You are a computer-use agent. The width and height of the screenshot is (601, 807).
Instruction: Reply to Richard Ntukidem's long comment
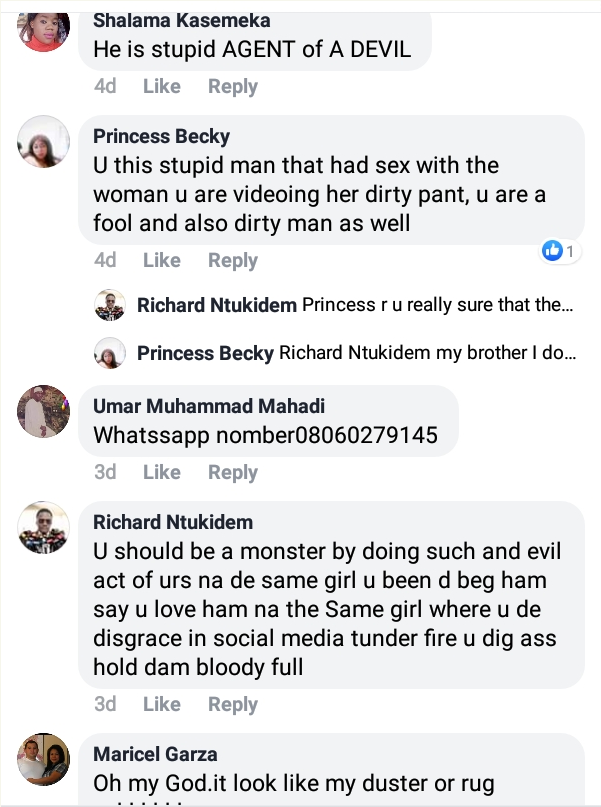(232, 705)
